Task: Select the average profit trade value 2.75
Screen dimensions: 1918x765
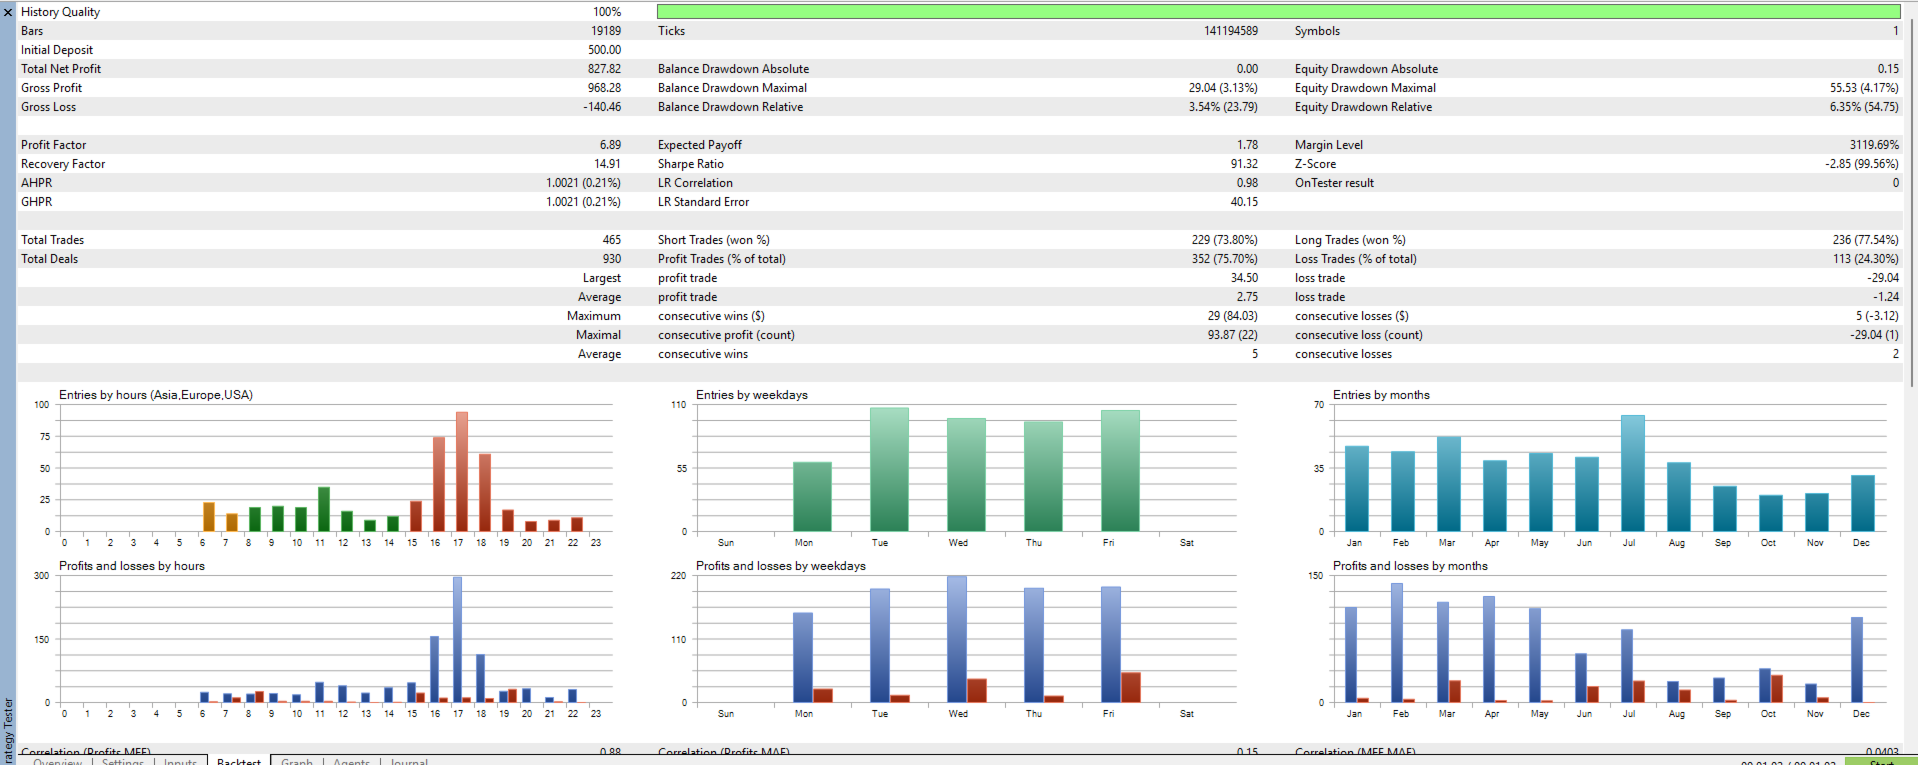Action: tap(1247, 297)
